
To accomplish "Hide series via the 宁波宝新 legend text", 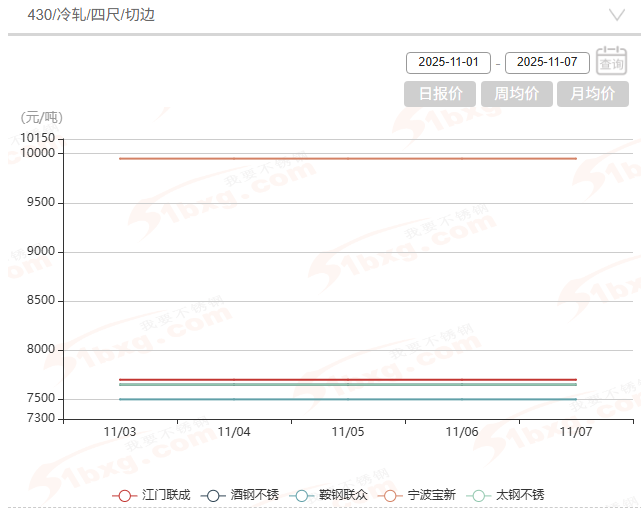I will click(x=432, y=495).
